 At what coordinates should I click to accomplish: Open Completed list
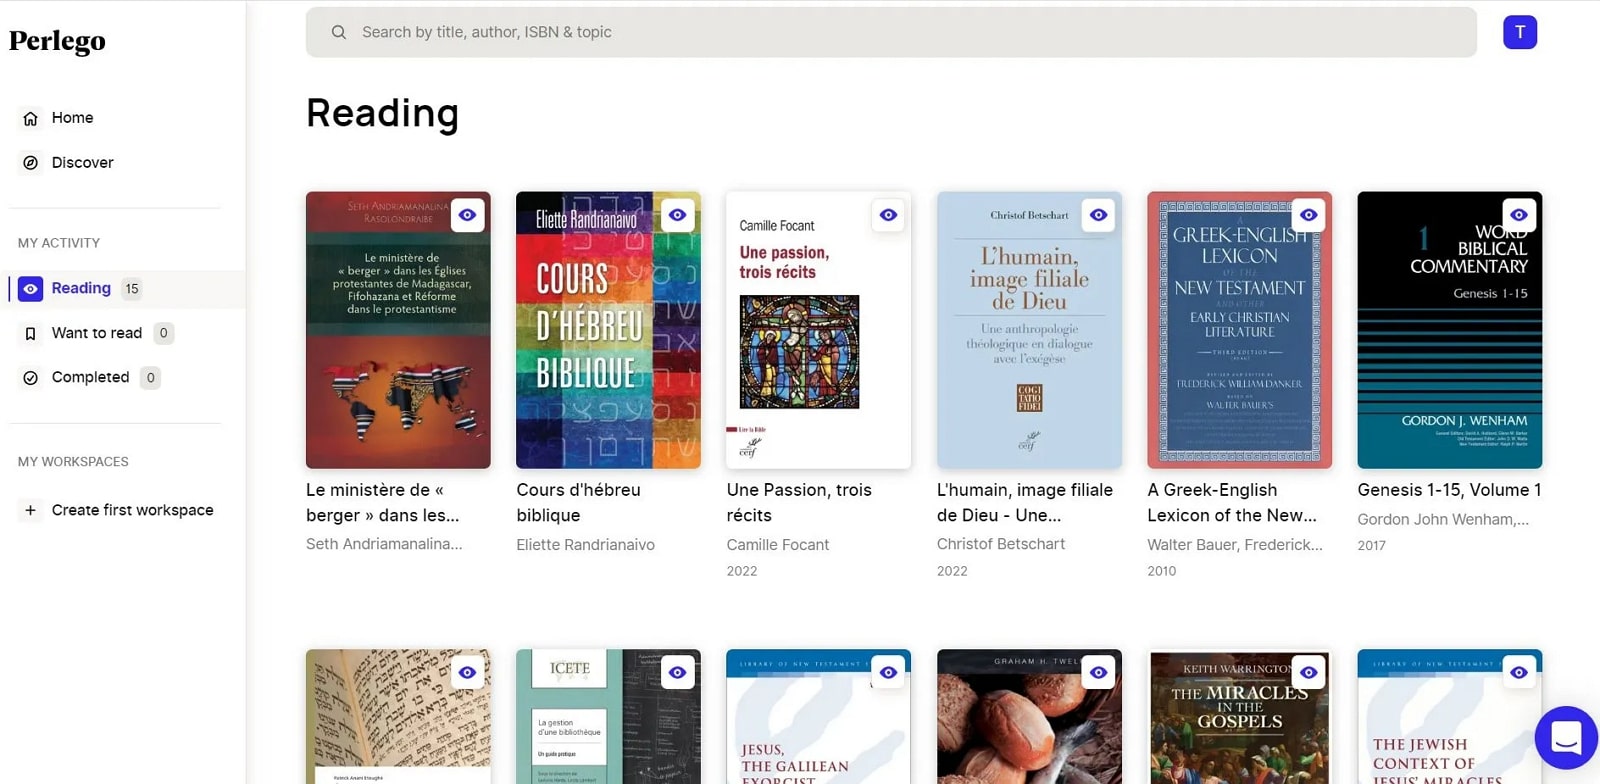(90, 377)
